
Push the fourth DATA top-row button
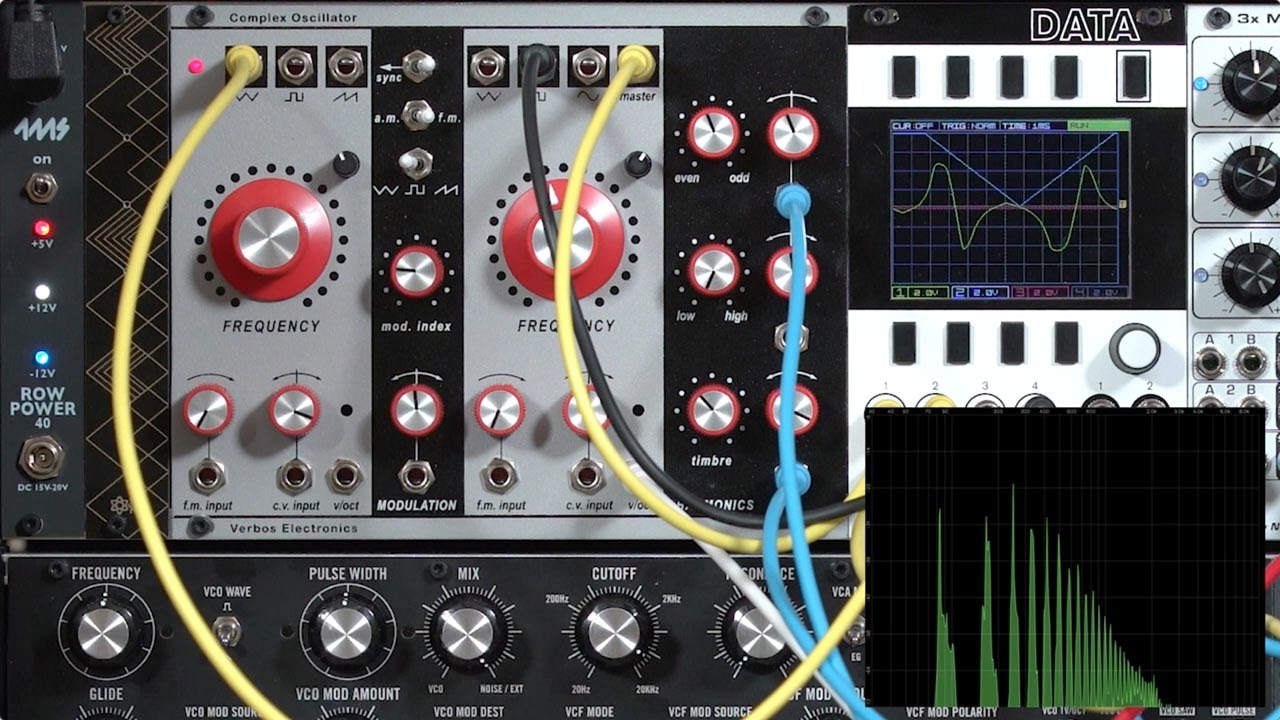coord(1066,77)
